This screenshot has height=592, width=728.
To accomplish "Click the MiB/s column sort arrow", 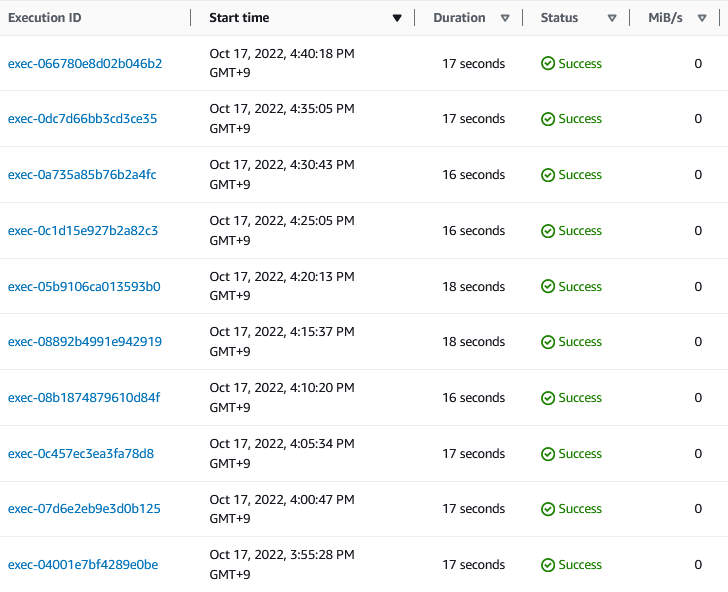I will [711, 18].
